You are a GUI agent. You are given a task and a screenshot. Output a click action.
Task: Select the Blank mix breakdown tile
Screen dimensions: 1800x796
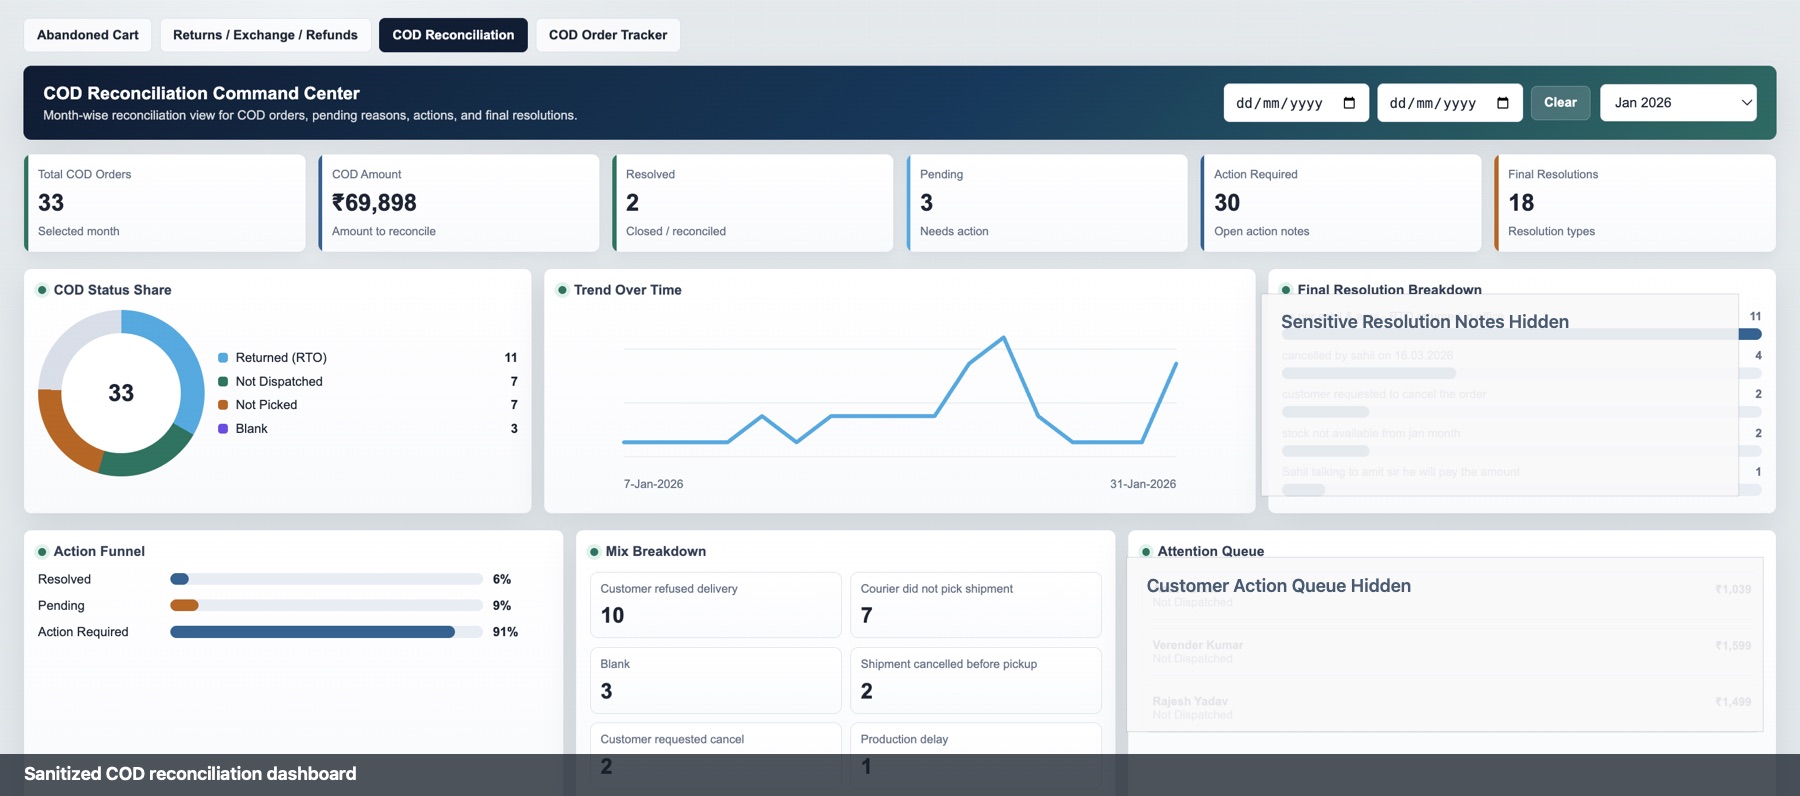tap(715, 680)
